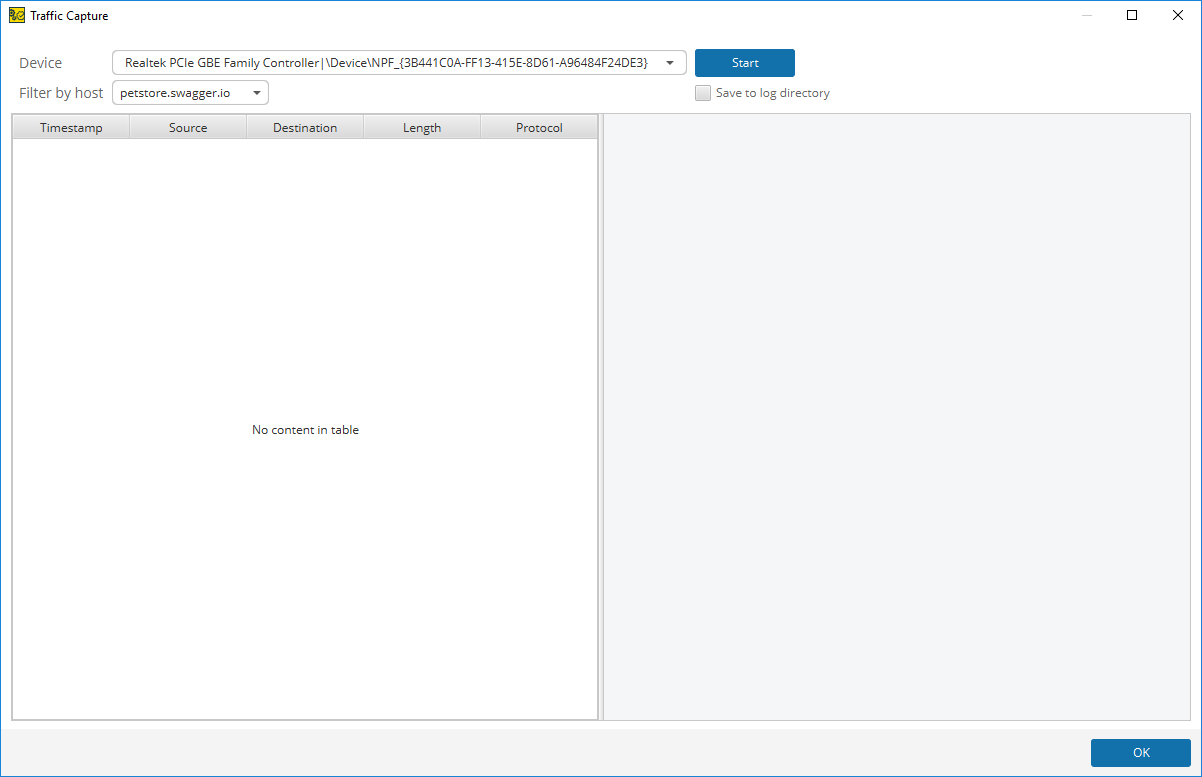Click Start to begin capturing traffic

click(744, 62)
